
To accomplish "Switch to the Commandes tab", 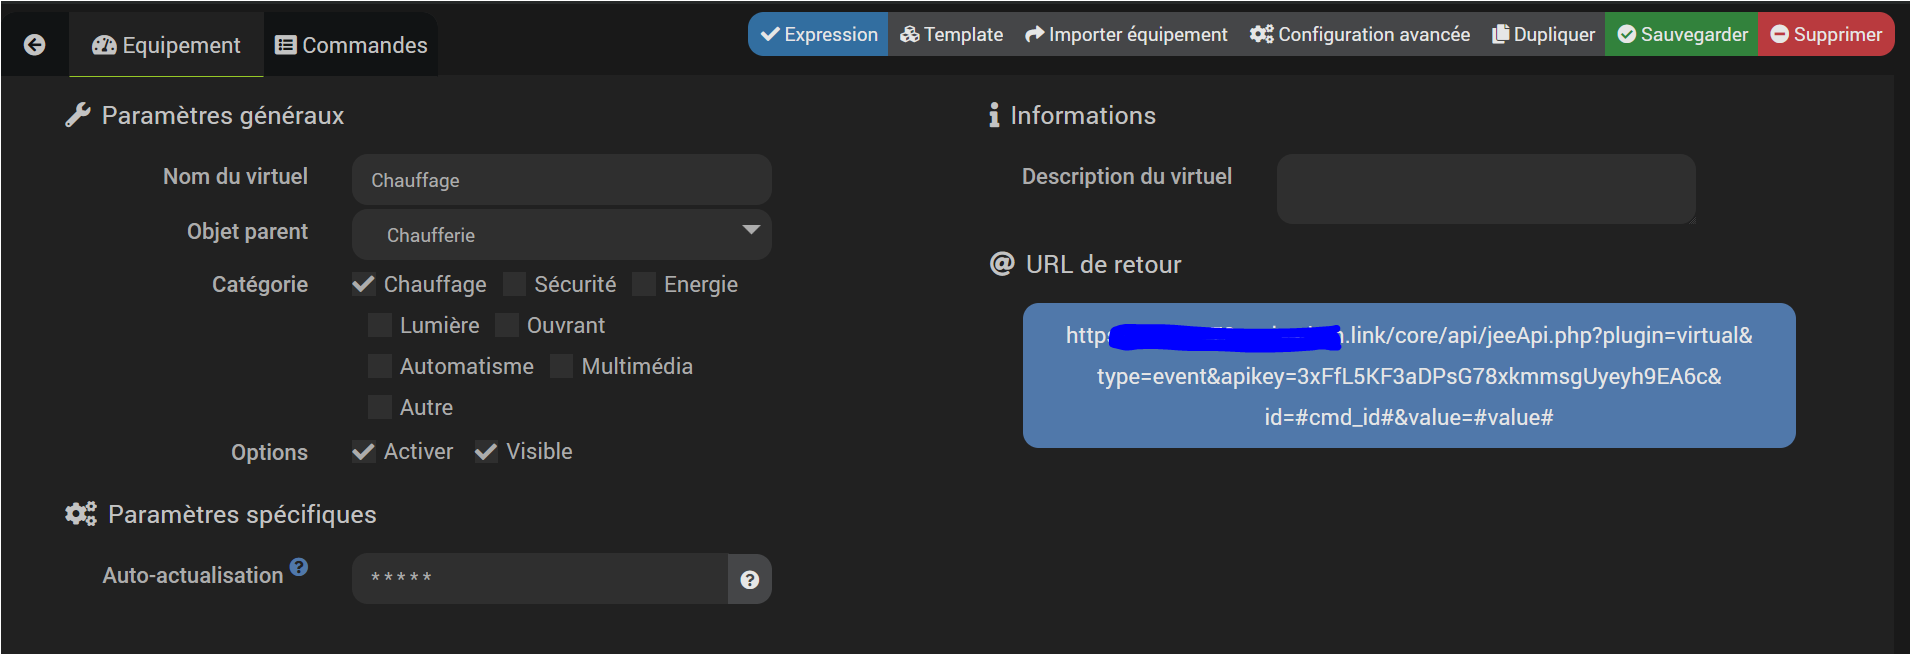I will (x=351, y=46).
